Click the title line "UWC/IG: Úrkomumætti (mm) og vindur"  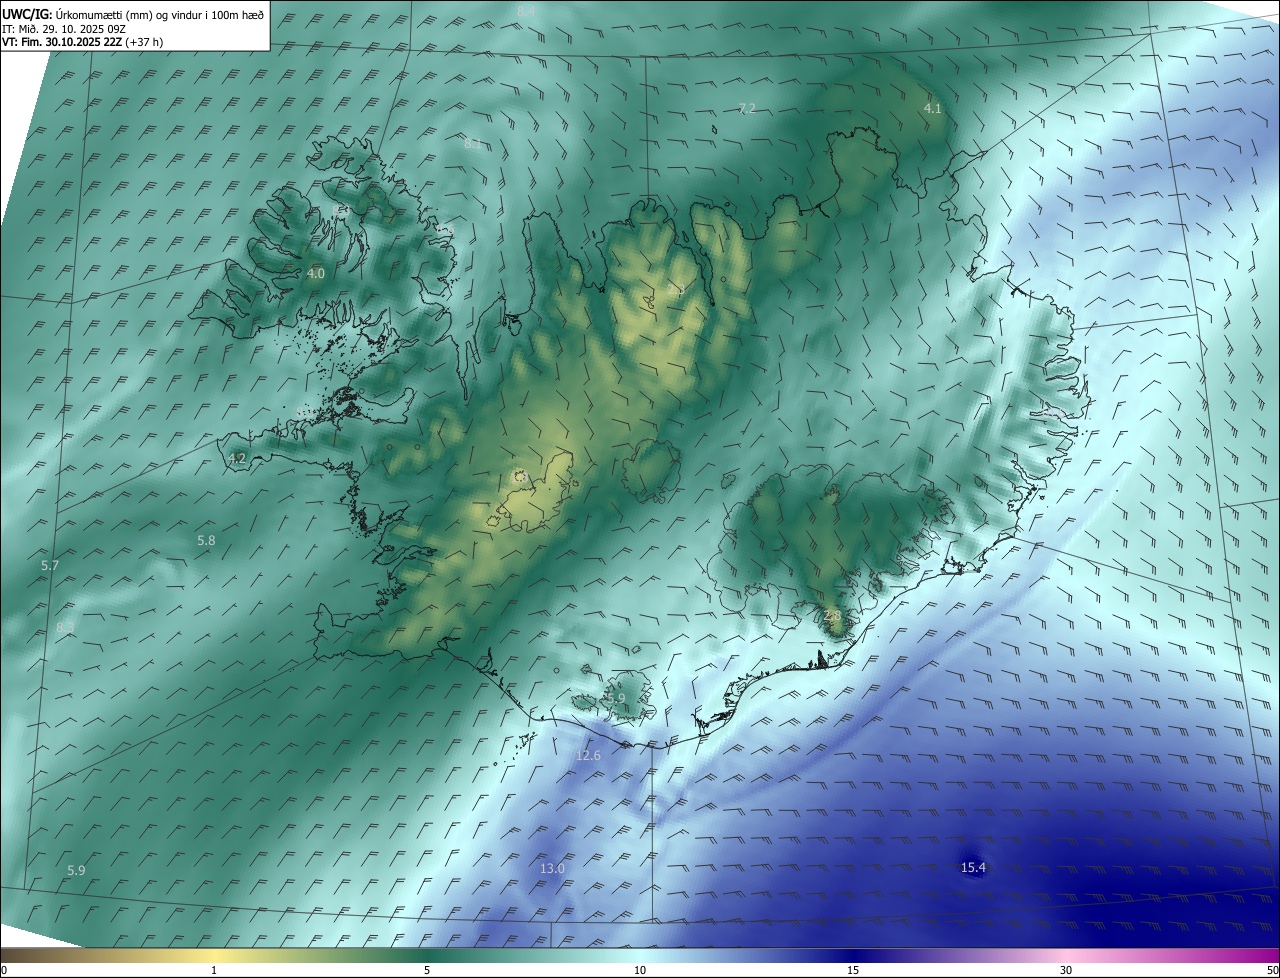pyautogui.click(x=133, y=14)
